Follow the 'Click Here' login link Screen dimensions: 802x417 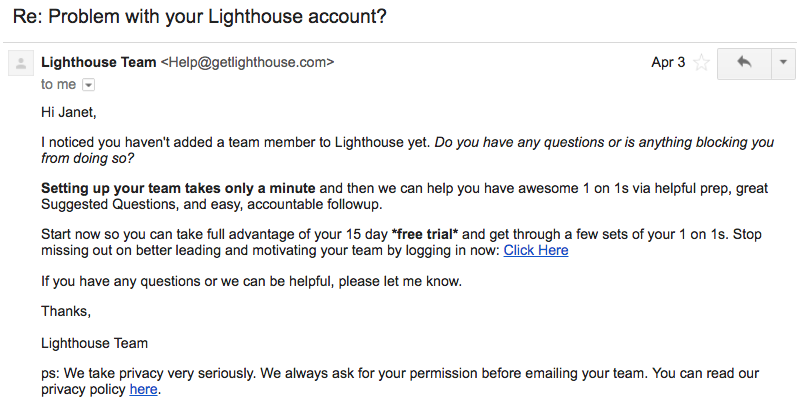pyautogui.click(x=536, y=250)
